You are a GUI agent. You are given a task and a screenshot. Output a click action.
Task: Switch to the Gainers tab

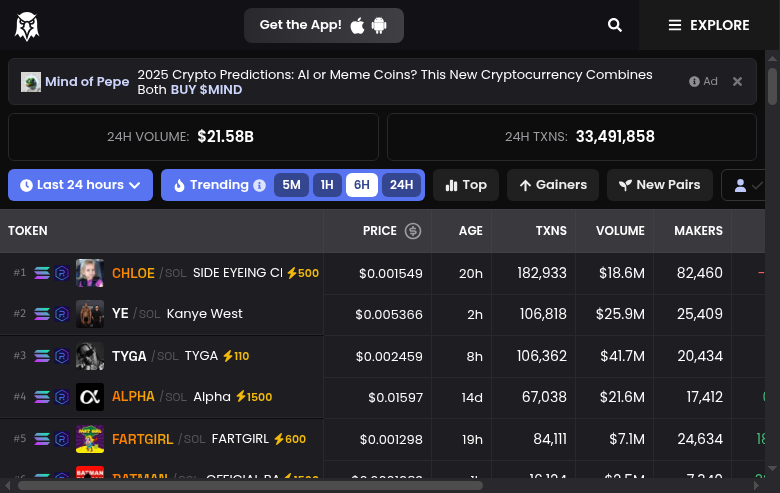point(553,185)
